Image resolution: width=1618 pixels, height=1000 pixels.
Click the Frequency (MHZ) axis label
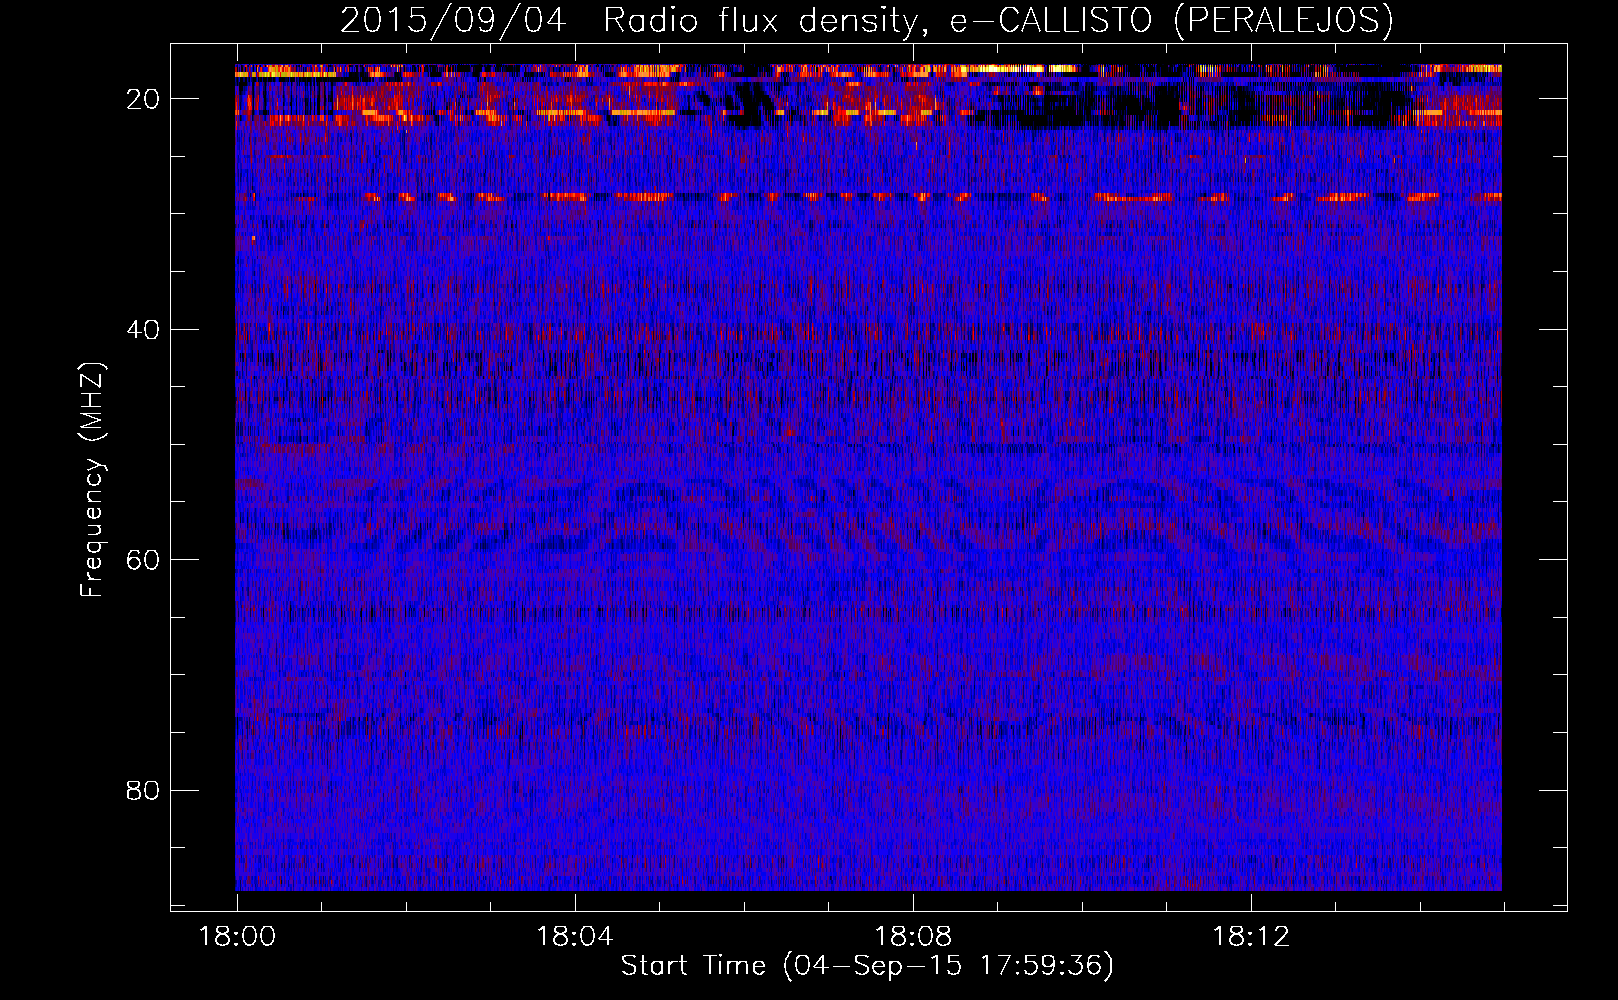click(92, 480)
